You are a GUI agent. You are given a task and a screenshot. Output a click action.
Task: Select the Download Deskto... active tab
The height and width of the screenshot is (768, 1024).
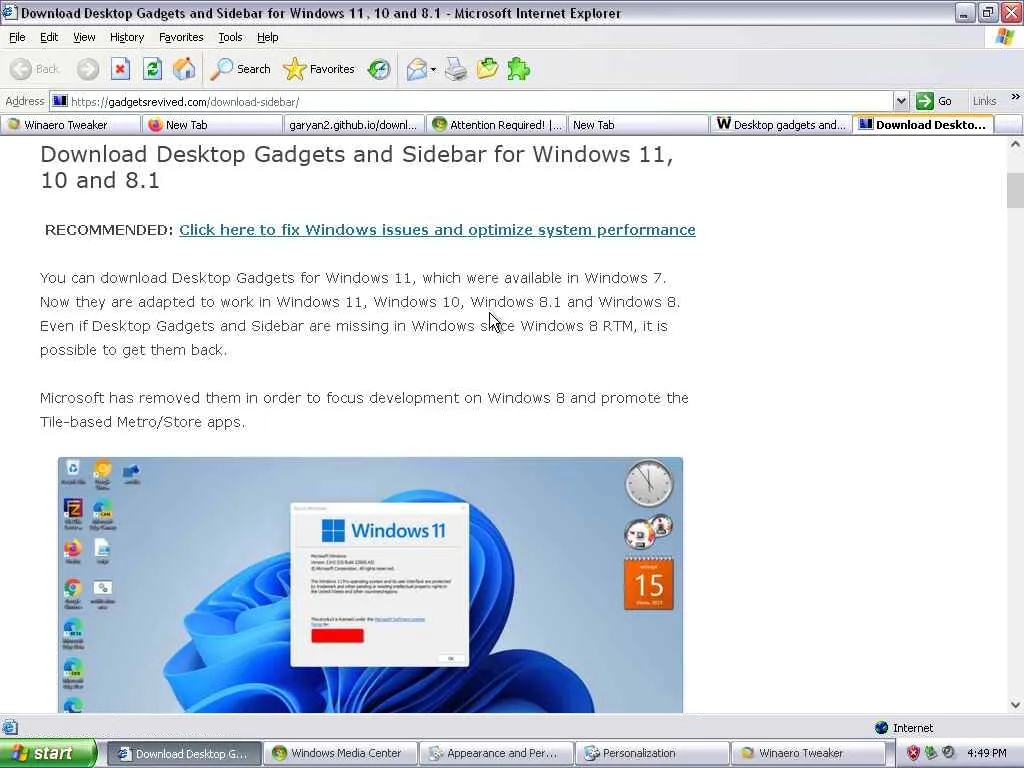point(923,125)
